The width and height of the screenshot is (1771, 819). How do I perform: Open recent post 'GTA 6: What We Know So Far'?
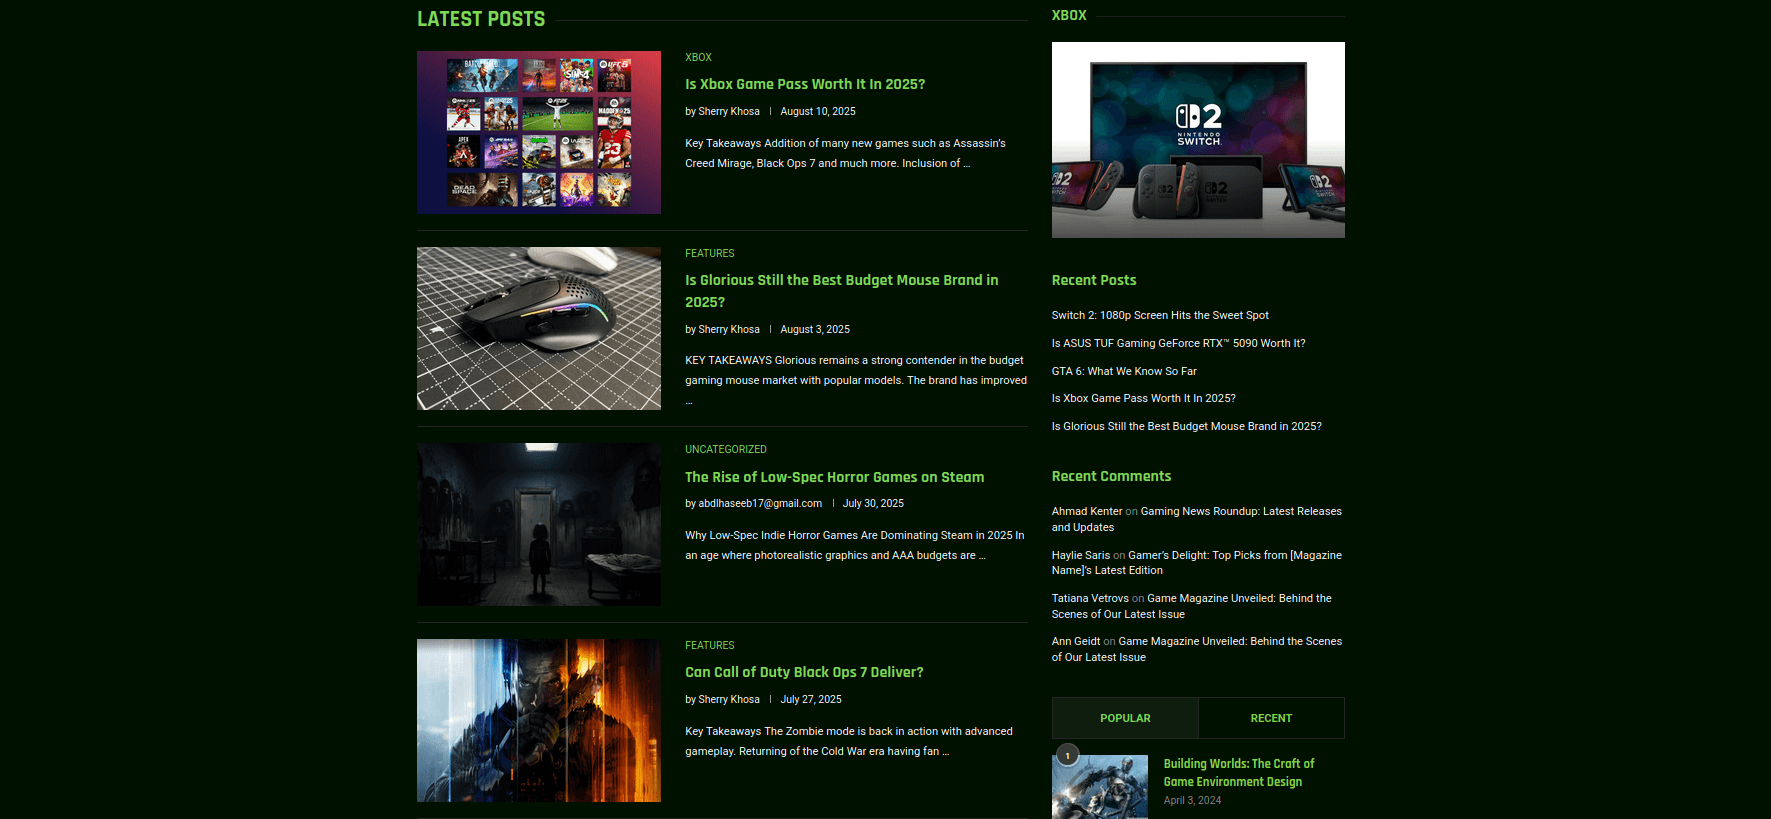1124,371
